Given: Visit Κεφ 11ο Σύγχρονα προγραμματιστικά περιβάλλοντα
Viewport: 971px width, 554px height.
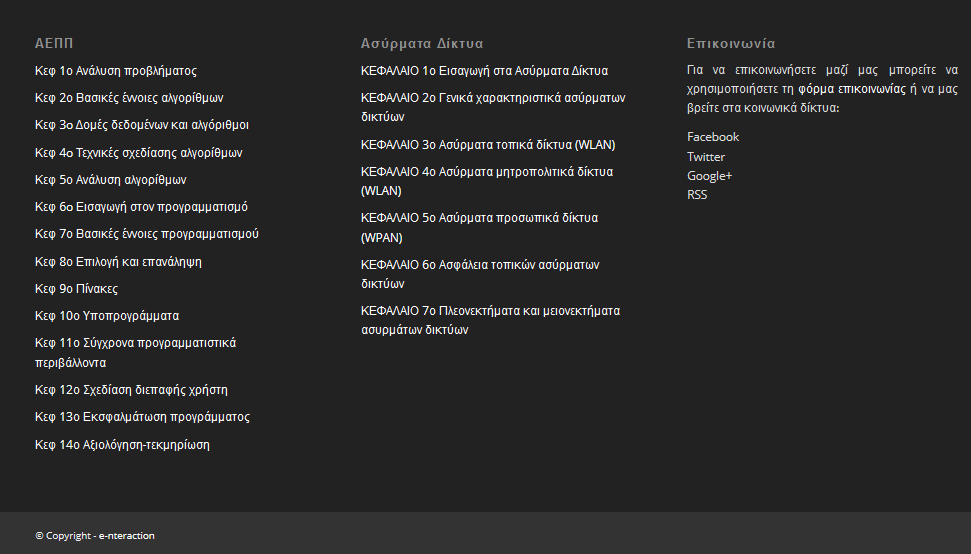Looking at the screenshot, I should click(x=136, y=352).
